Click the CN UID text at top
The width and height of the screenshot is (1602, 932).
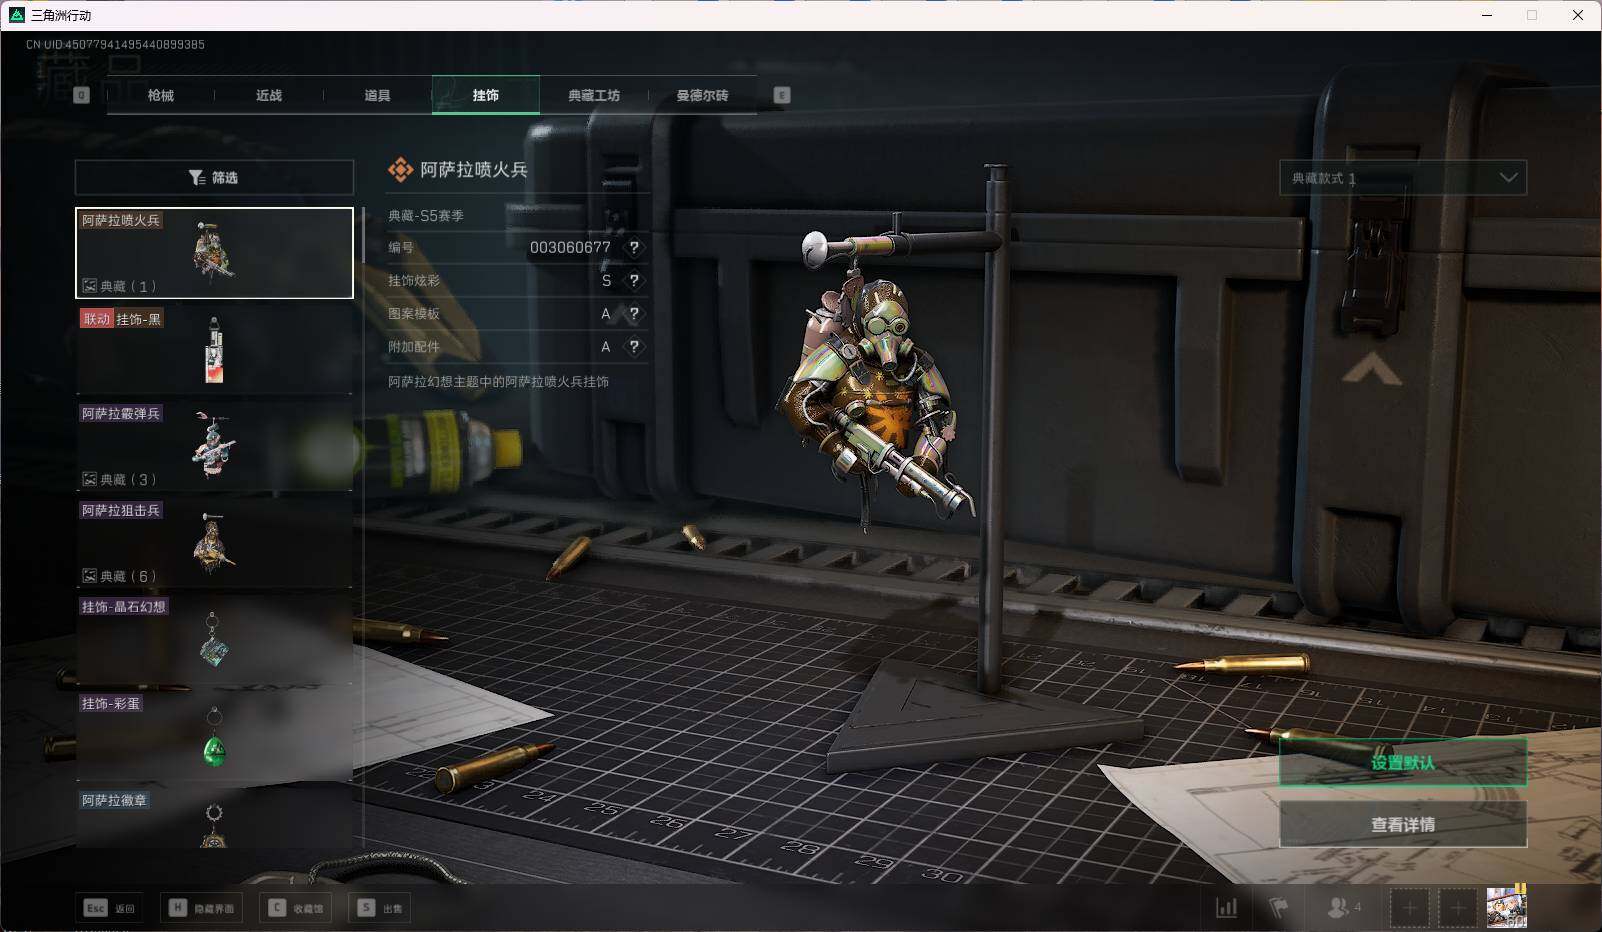(x=115, y=45)
